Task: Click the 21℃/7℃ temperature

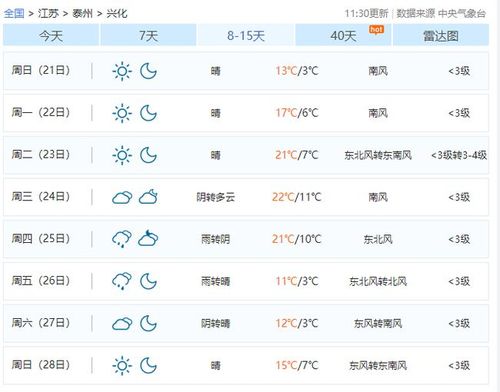Action: pos(297,155)
